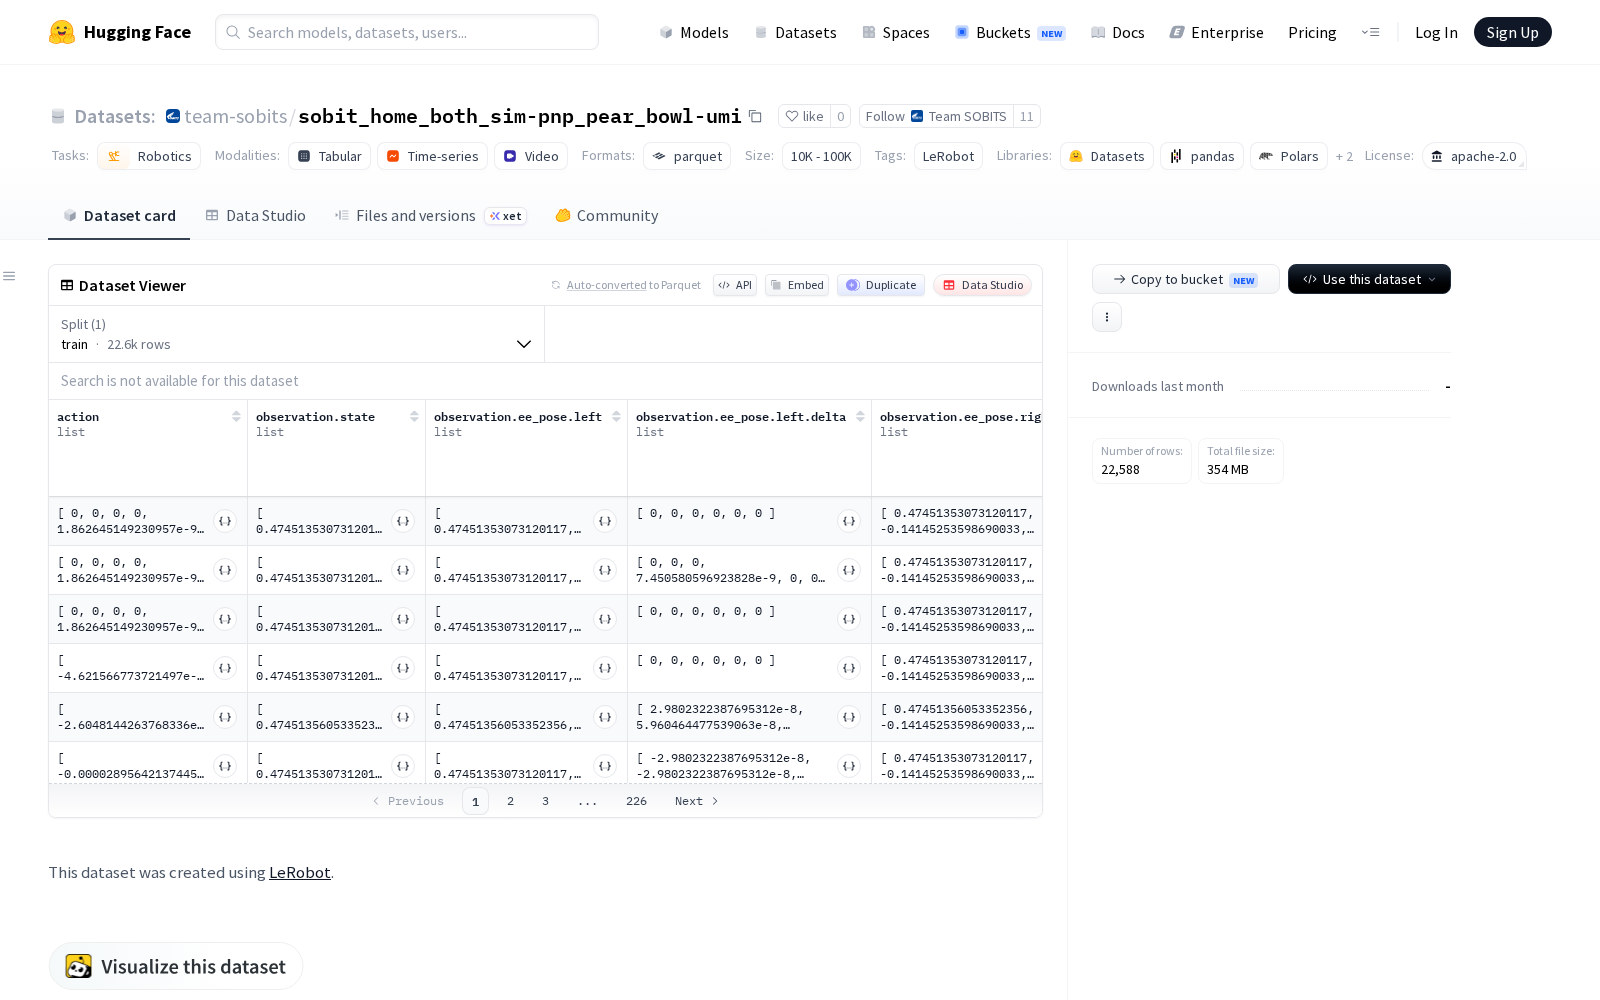Screen dimensions: 1600x1000
Task: Click the Visualize this dataset button
Action: (176, 966)
